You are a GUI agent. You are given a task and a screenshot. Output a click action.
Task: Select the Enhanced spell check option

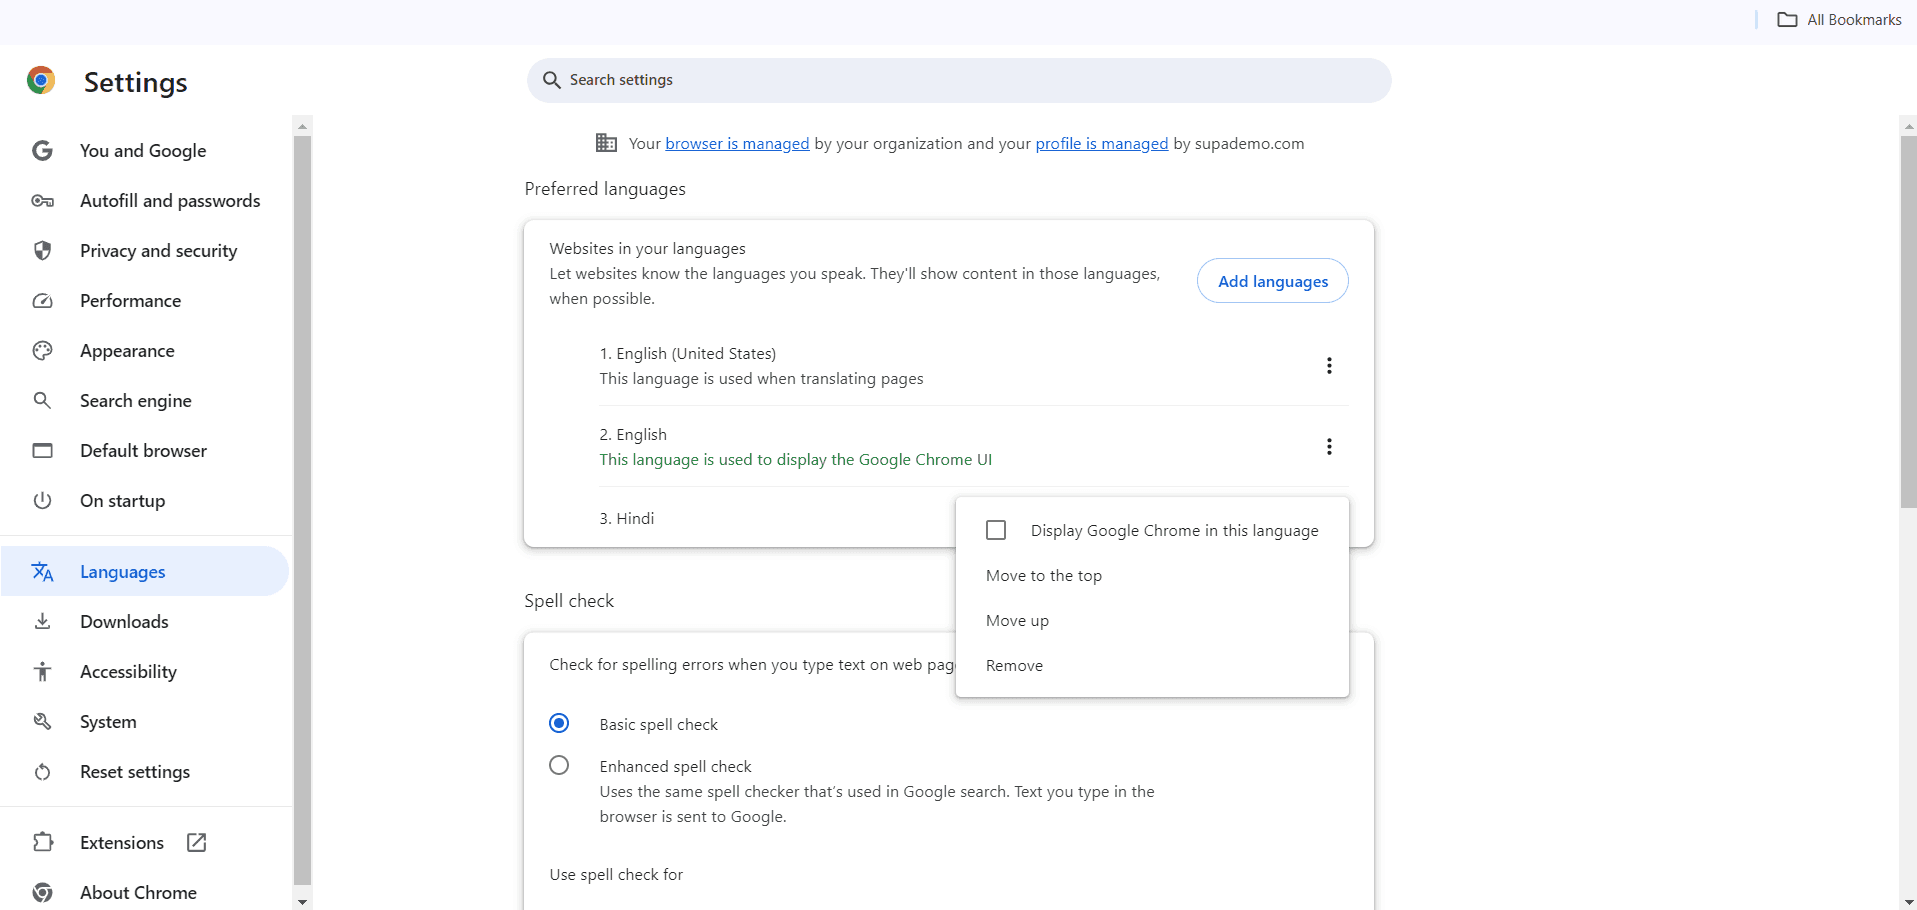coord(558,764)
